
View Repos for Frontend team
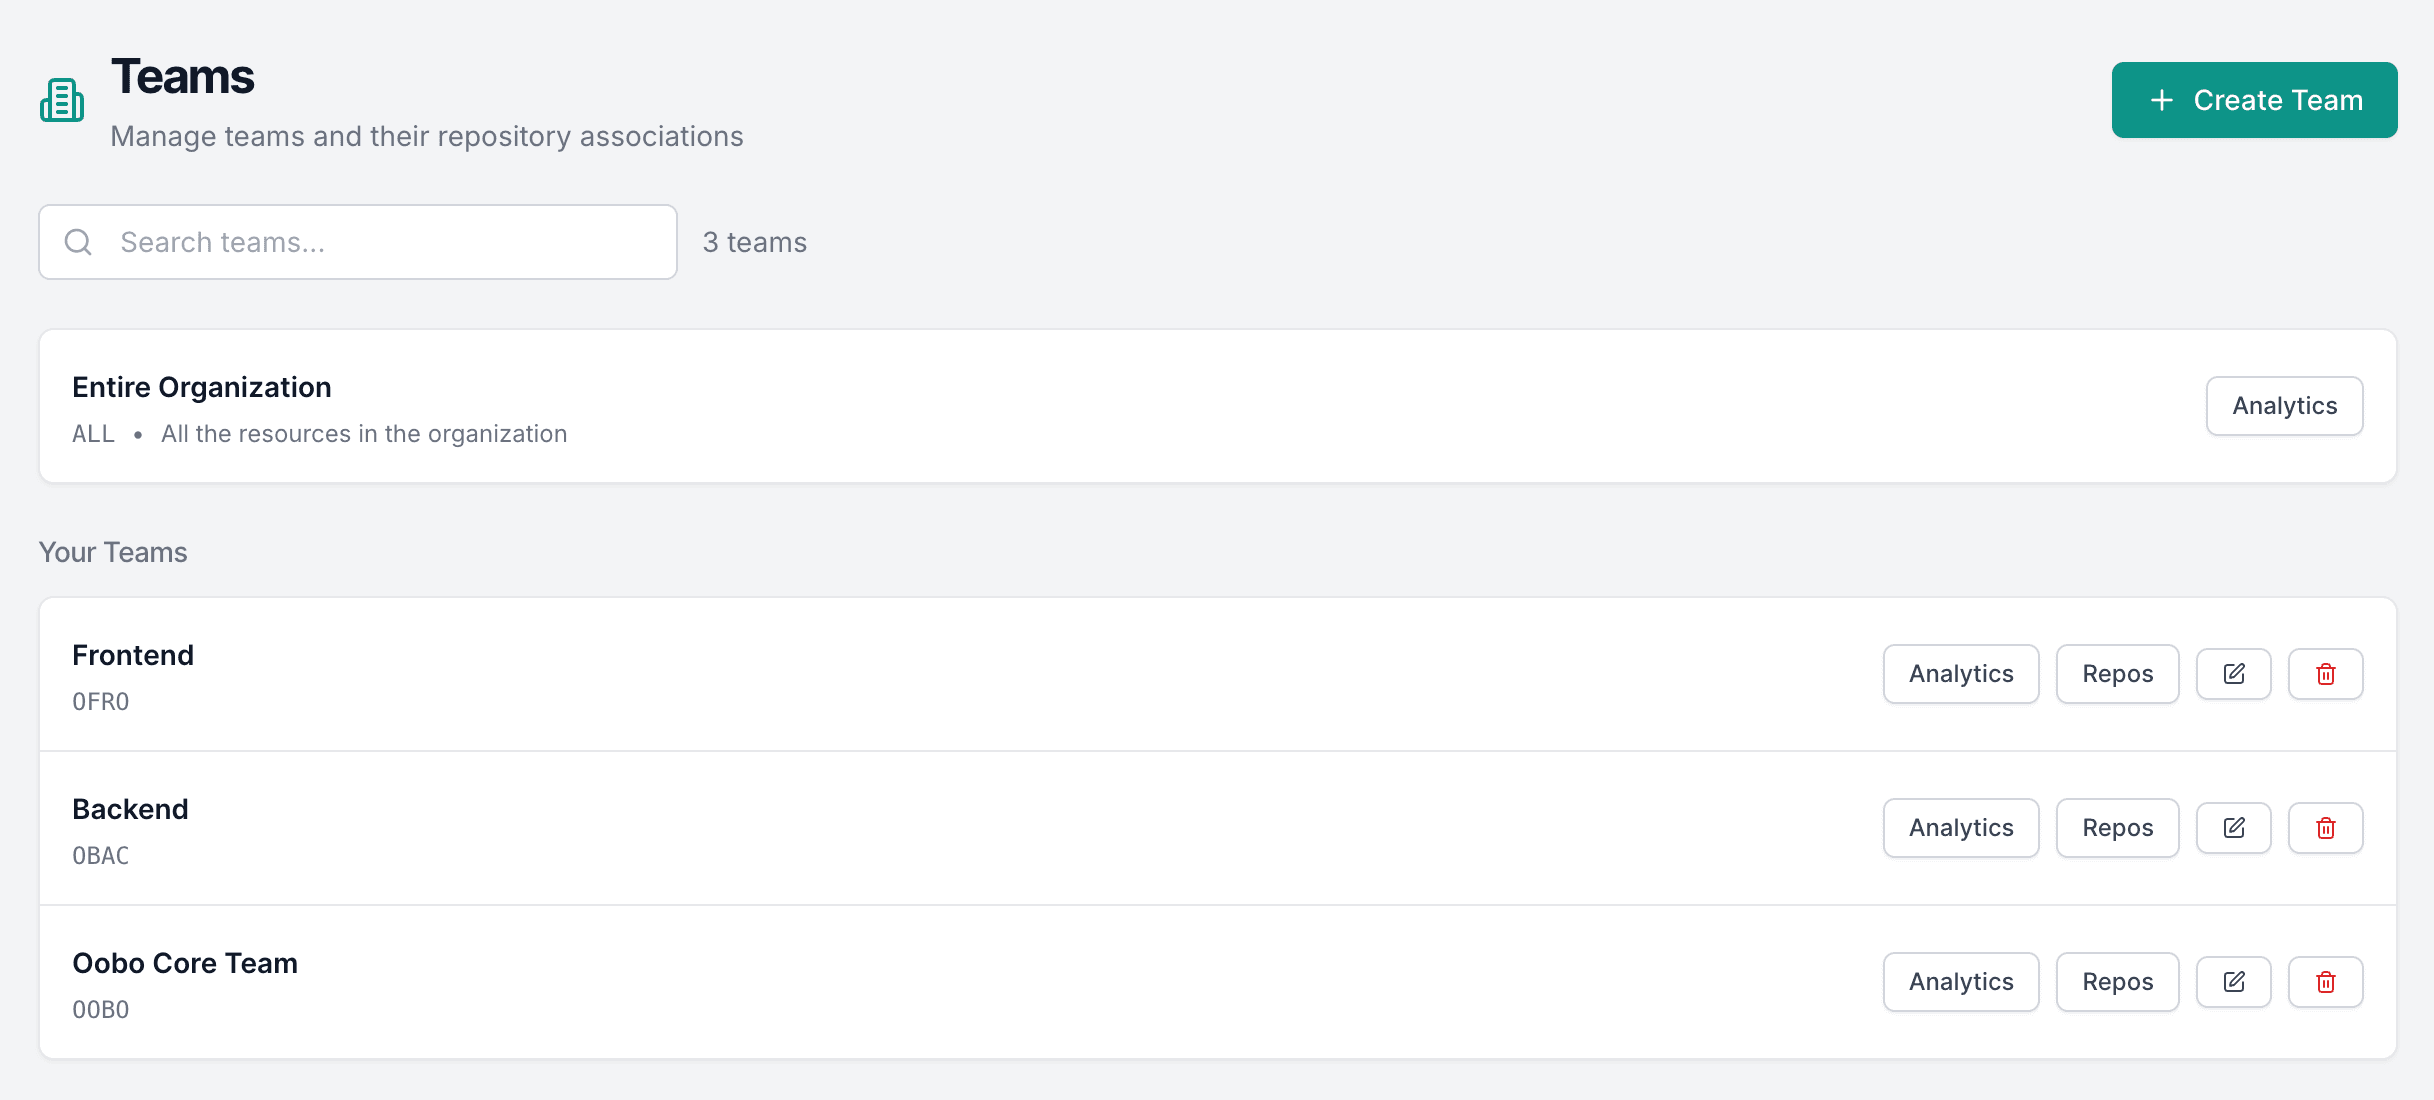click(x=2117, y=673)
